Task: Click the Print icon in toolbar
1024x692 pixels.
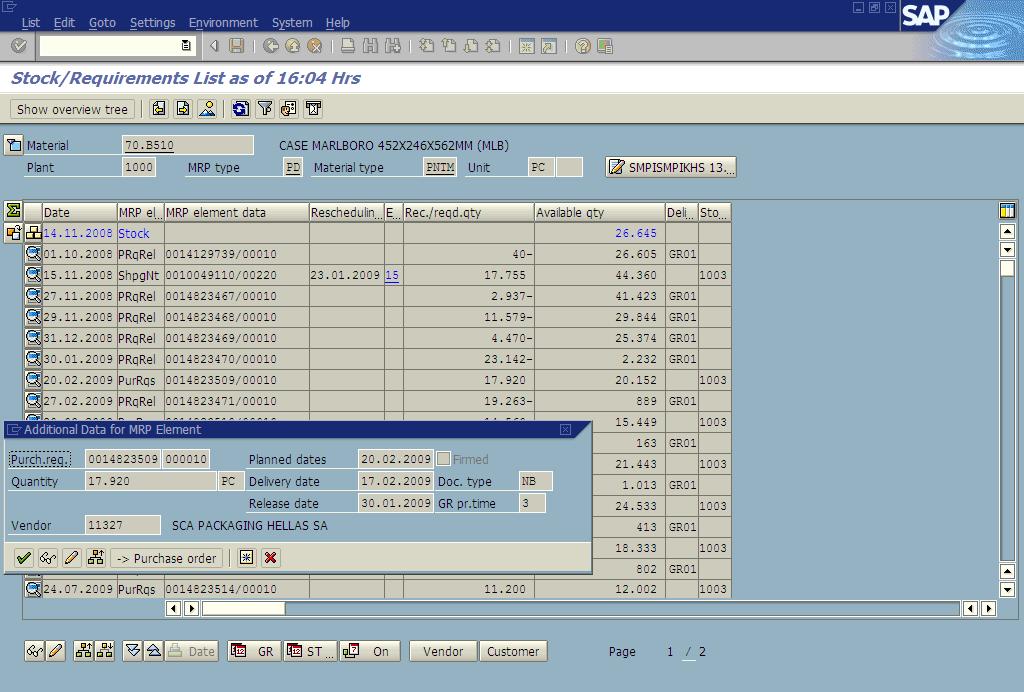Action: [x=348, y=46]
